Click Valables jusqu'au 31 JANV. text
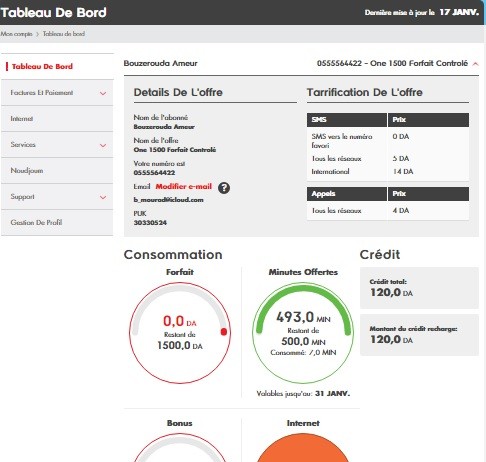 pos(303,394)
